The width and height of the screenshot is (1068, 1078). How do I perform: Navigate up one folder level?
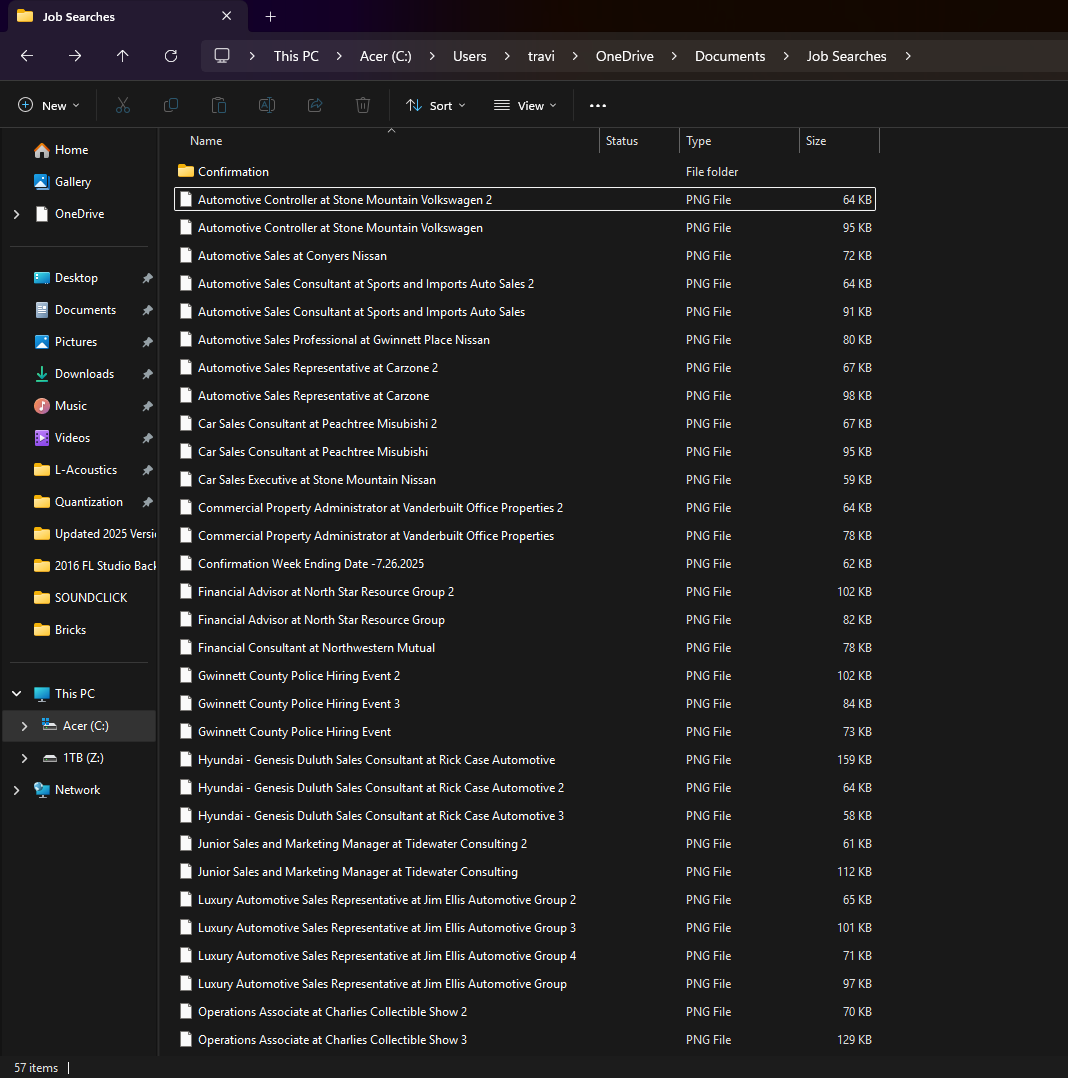point(122,56)
